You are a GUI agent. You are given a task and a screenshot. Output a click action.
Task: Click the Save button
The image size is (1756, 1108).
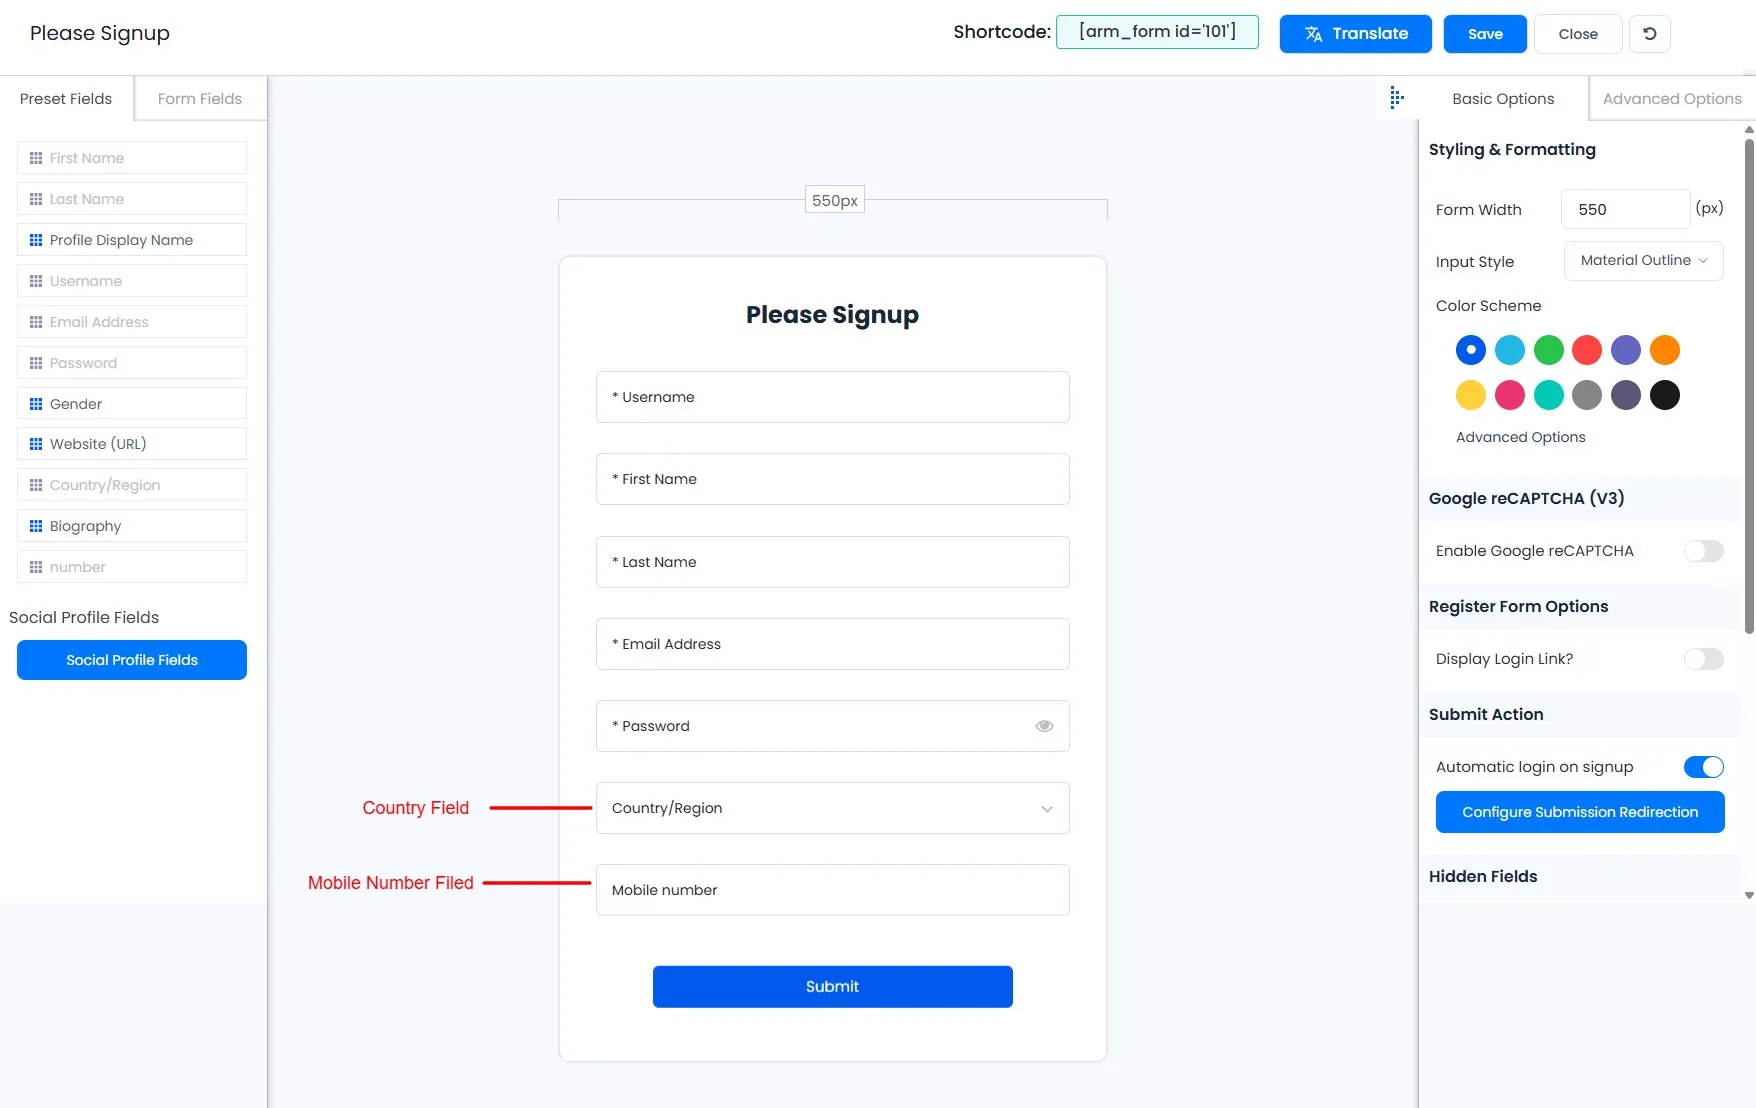[1484, 34]
